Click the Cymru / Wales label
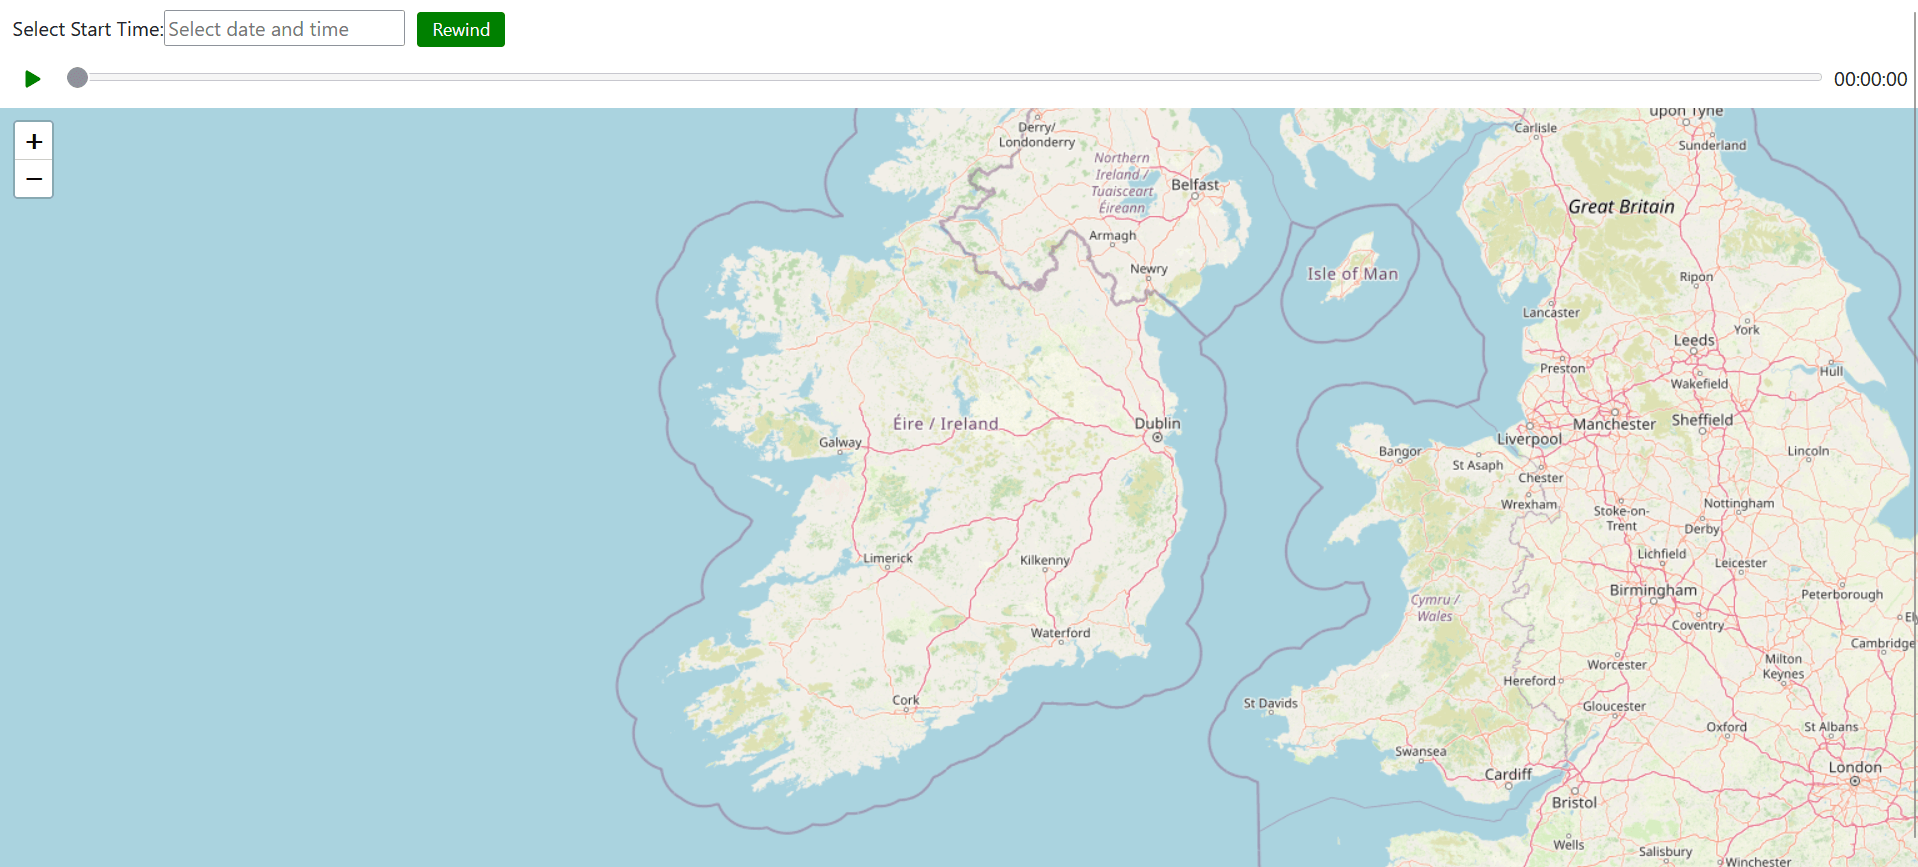The width and height of the screenshot is (1918, 867). point(1435,608)
